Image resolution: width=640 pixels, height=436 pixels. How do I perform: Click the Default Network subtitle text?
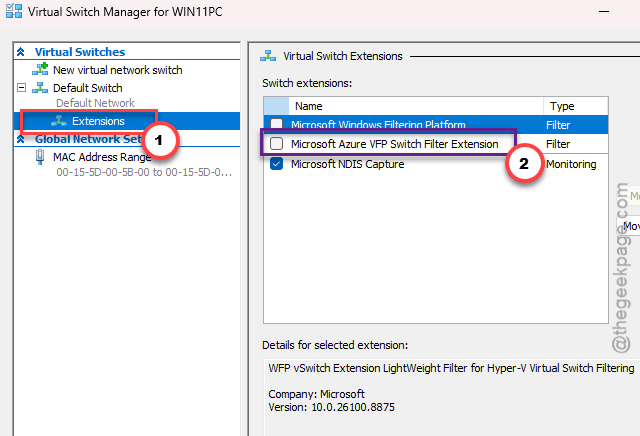96,103
